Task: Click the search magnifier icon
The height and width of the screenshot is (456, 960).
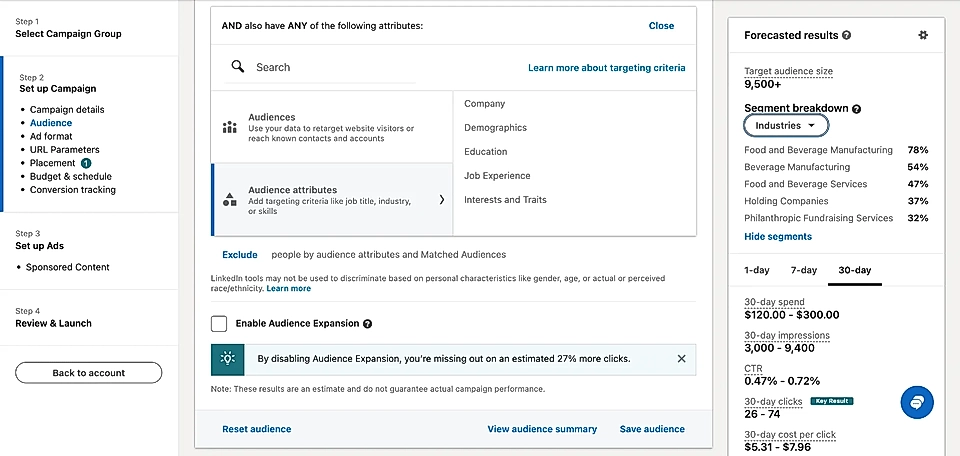Action: pyautogui.click(x=238, y=66)
